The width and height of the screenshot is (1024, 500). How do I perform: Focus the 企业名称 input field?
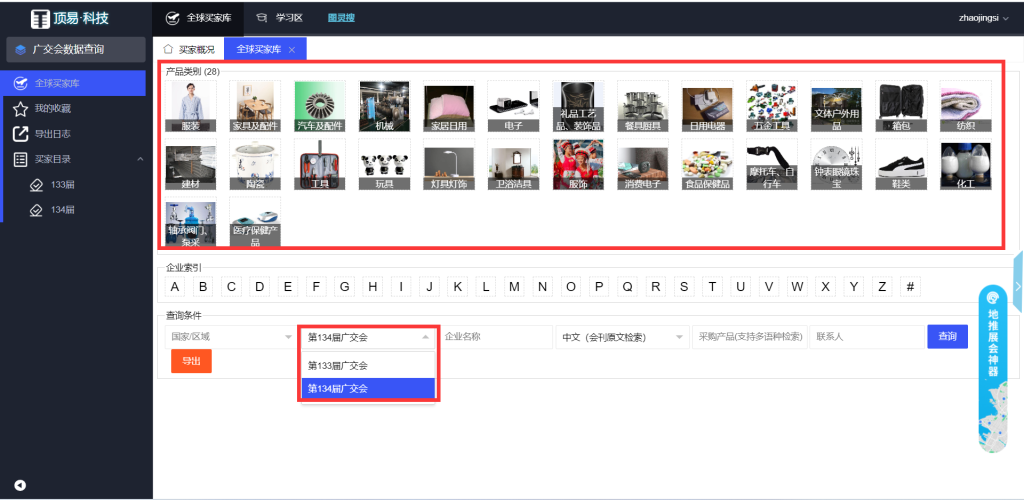point(494,337)
